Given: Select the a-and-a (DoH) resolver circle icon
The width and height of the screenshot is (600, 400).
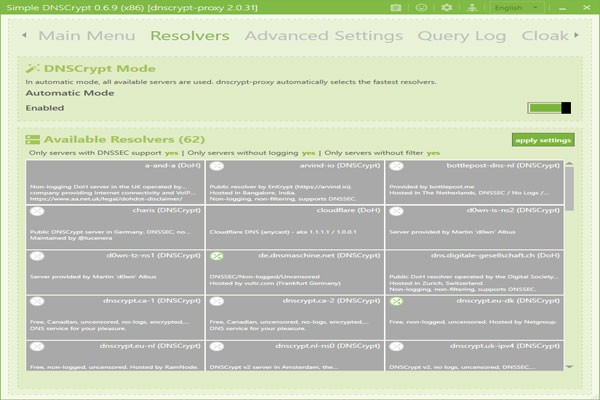Looking at the screenshot, I should [x=37, y=165].
